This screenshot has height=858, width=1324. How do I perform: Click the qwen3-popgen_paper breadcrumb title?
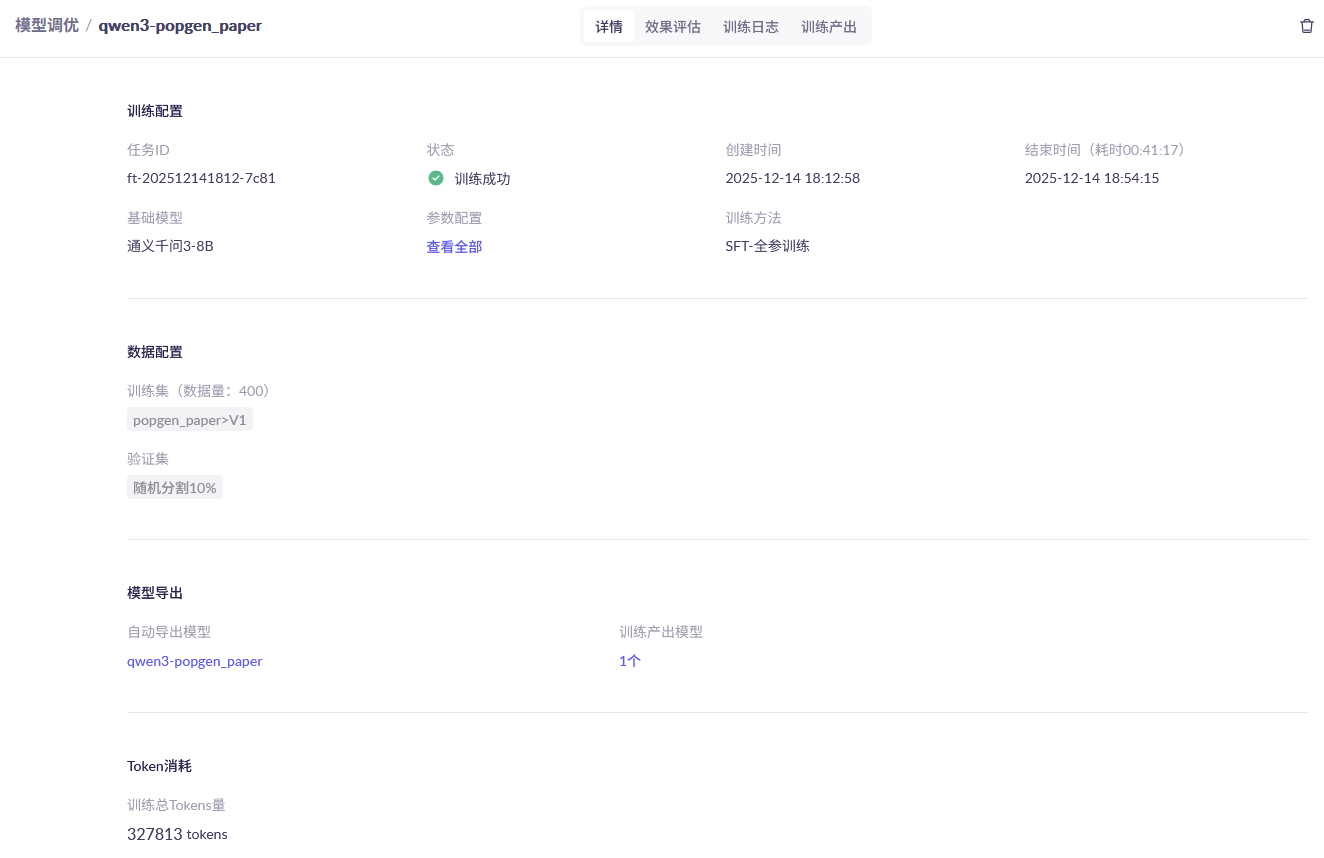coord(180,26)
